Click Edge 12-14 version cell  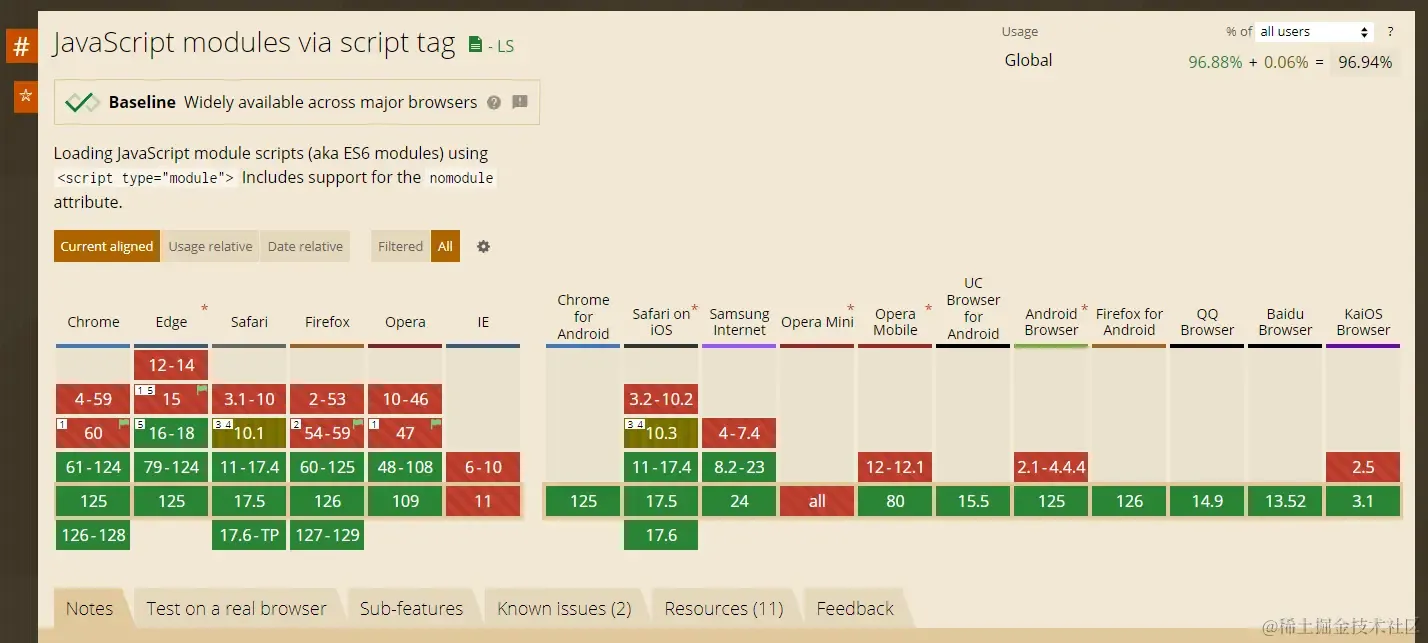pos(171,365)
